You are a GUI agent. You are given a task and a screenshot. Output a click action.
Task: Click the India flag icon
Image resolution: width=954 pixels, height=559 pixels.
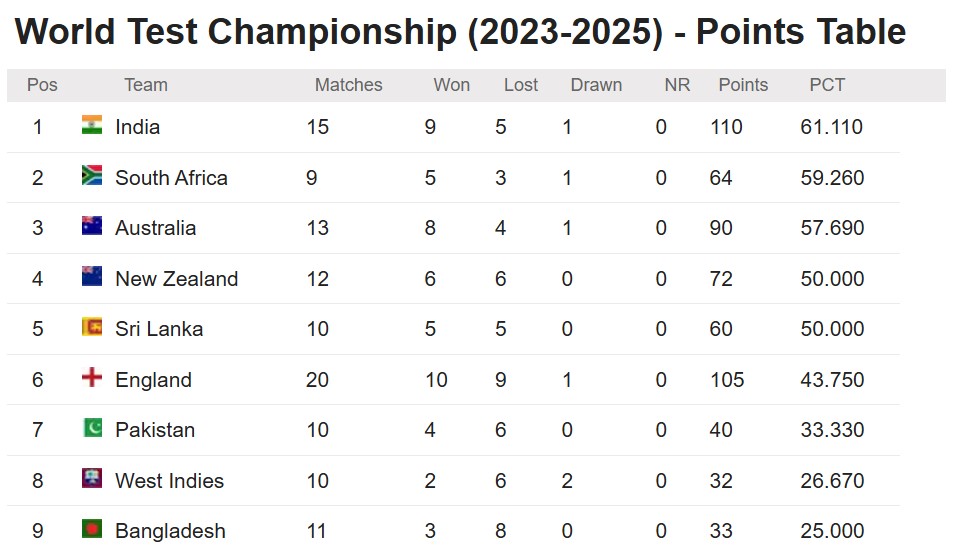click(92, 126)
